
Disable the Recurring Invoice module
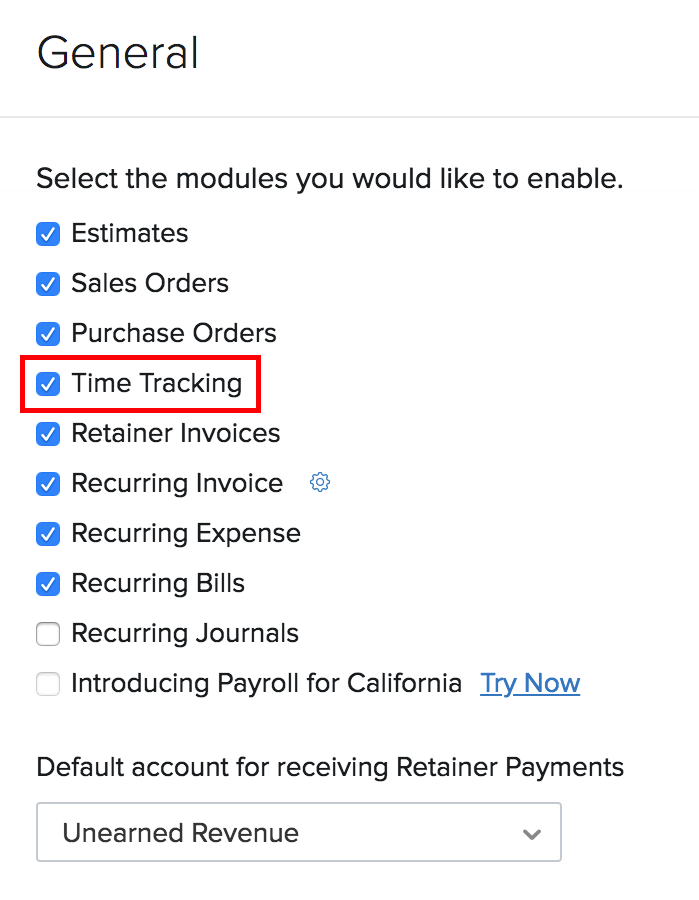click(48, 484)
